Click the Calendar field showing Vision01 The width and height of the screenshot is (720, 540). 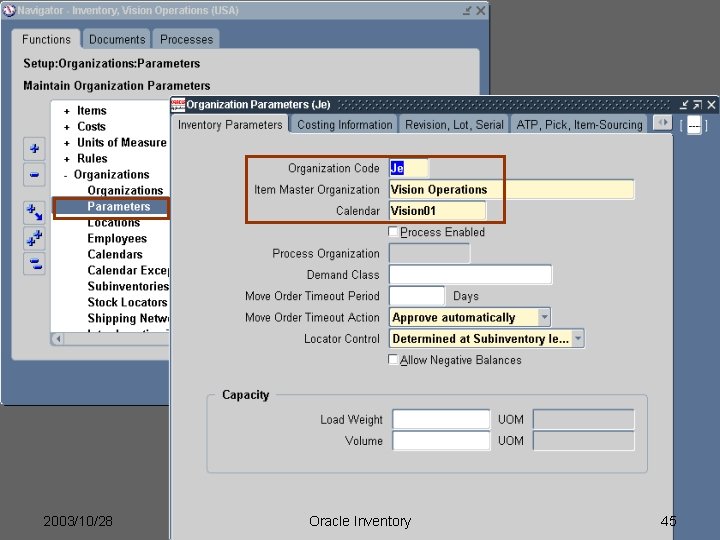pos(437,211)
